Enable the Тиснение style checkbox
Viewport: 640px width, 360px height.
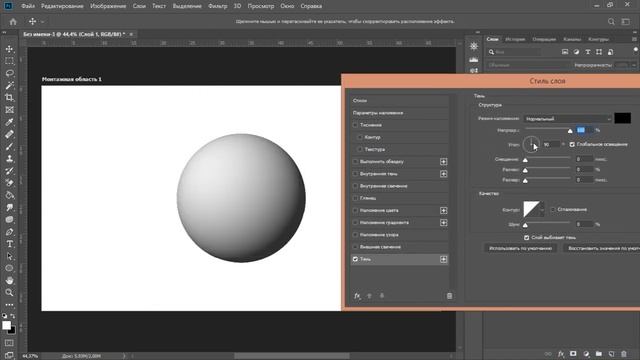[356, 125]
